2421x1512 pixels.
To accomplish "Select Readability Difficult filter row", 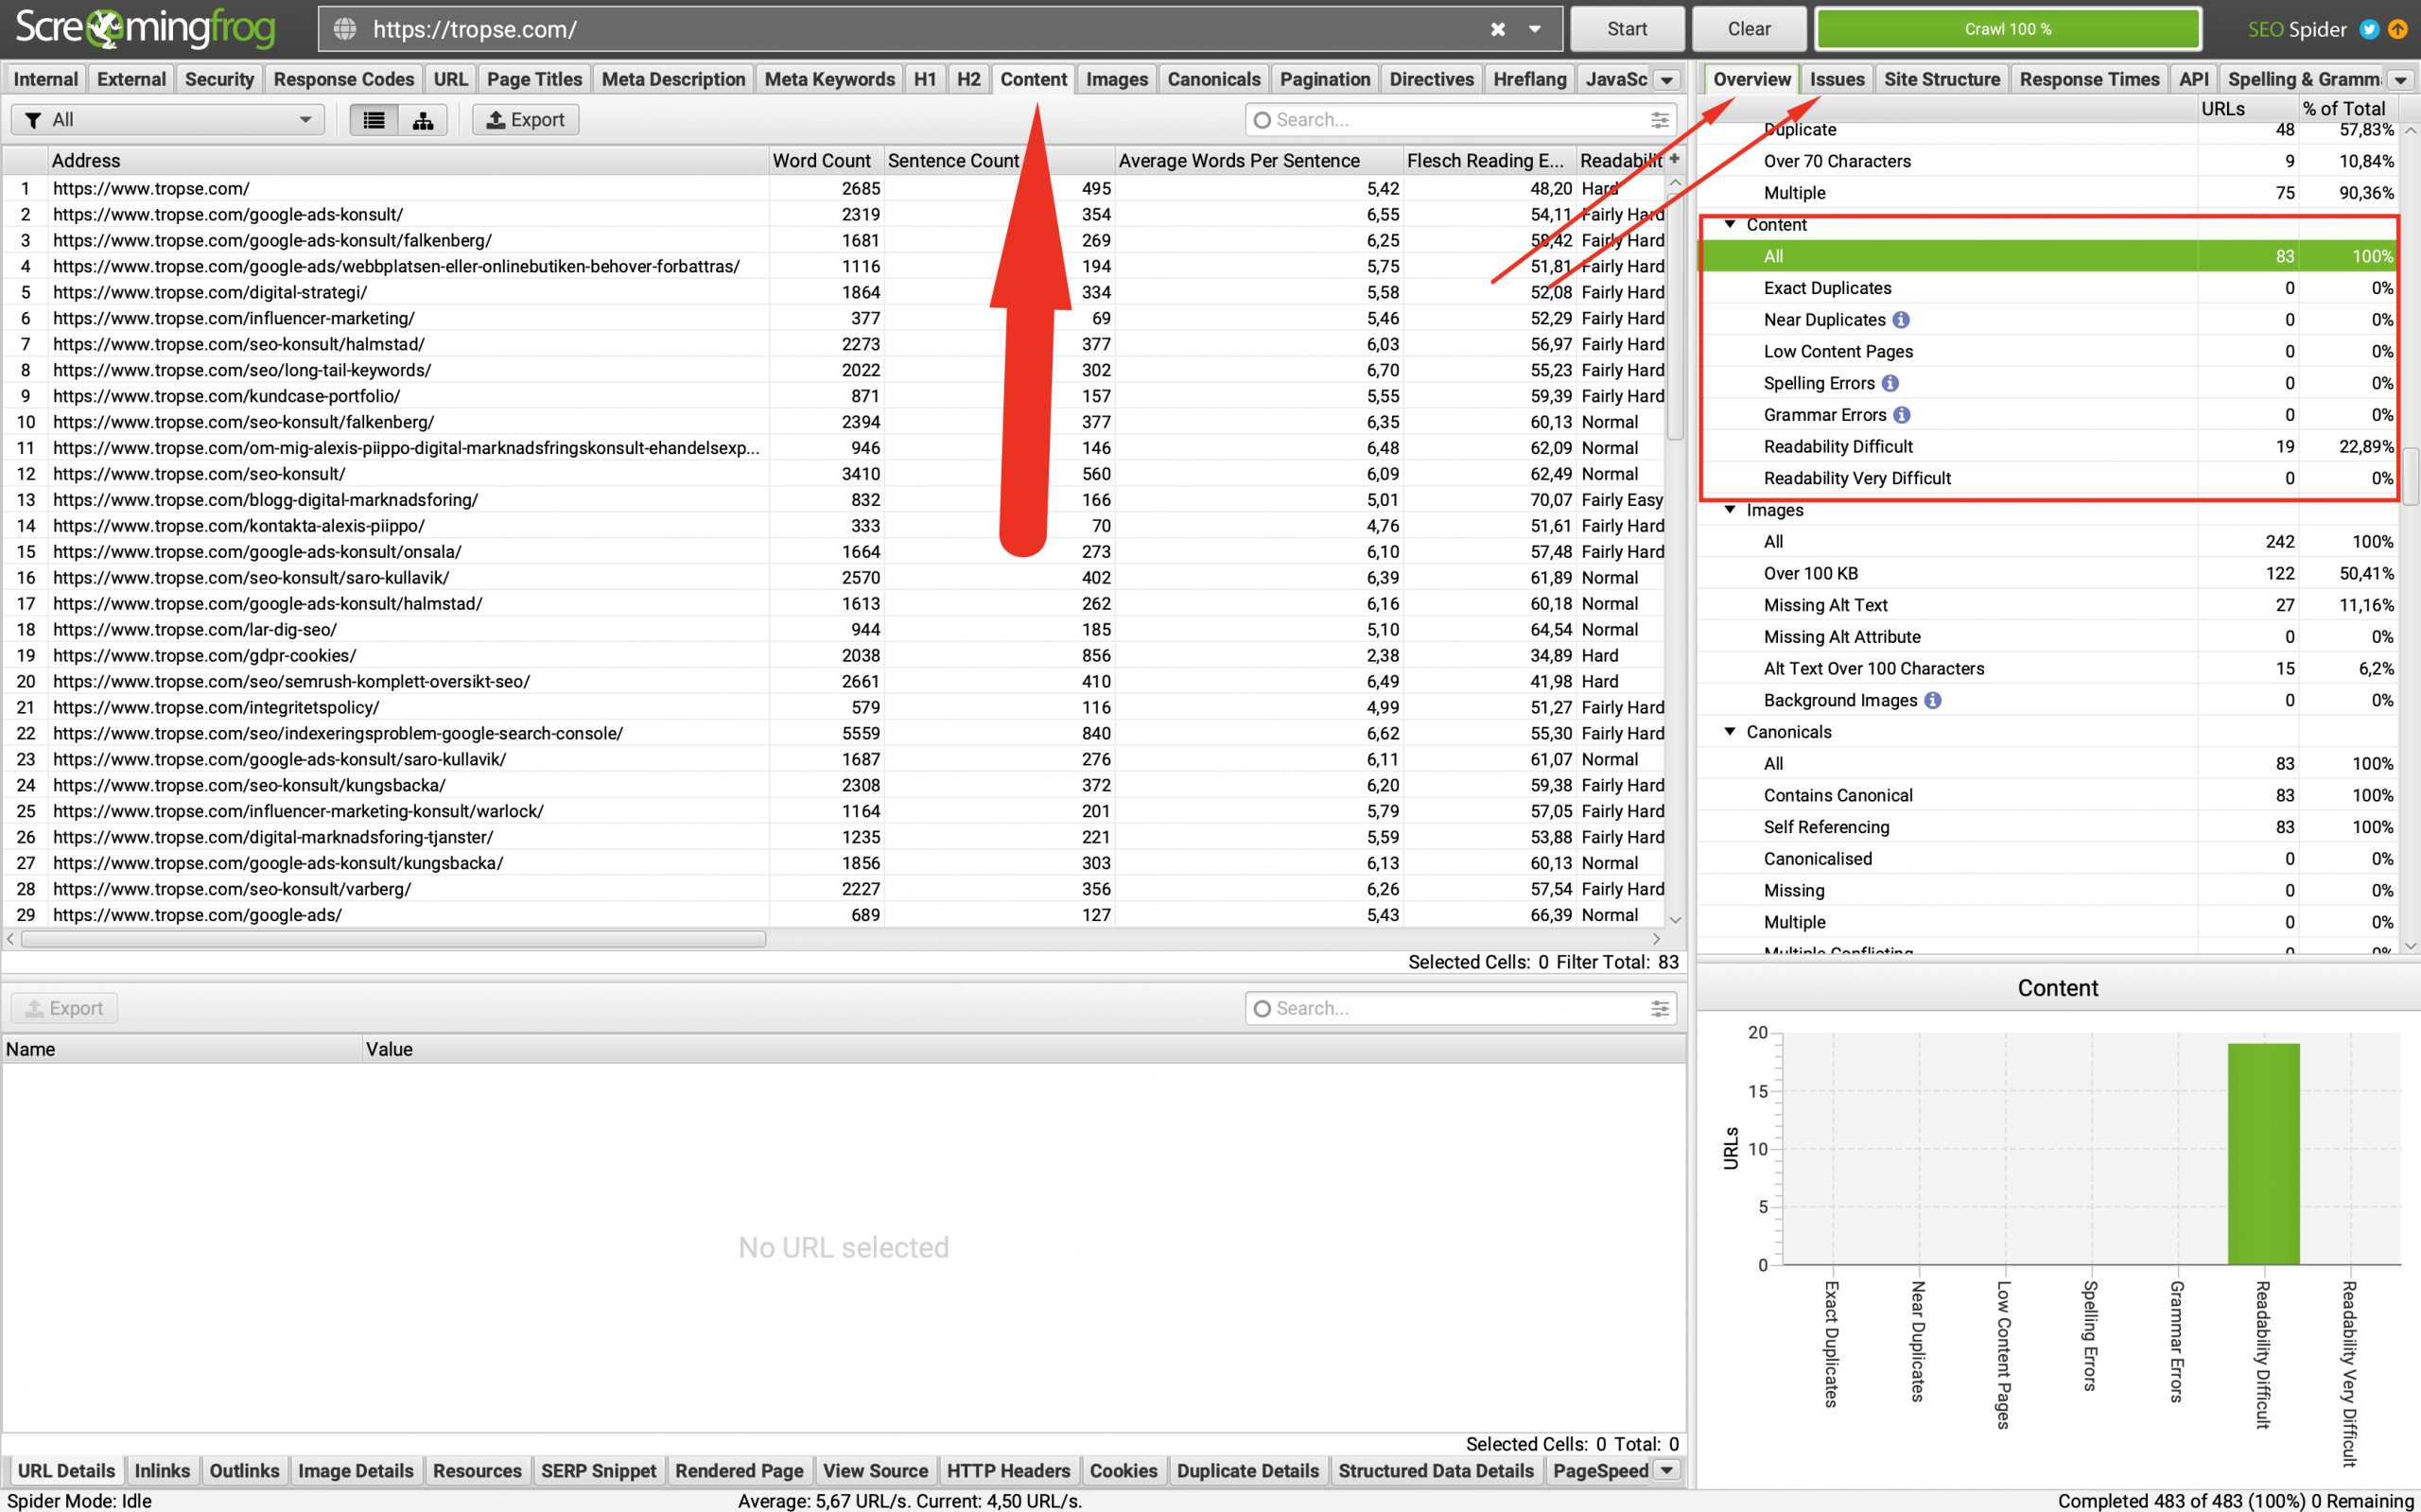I will [x=2048, y=446].
